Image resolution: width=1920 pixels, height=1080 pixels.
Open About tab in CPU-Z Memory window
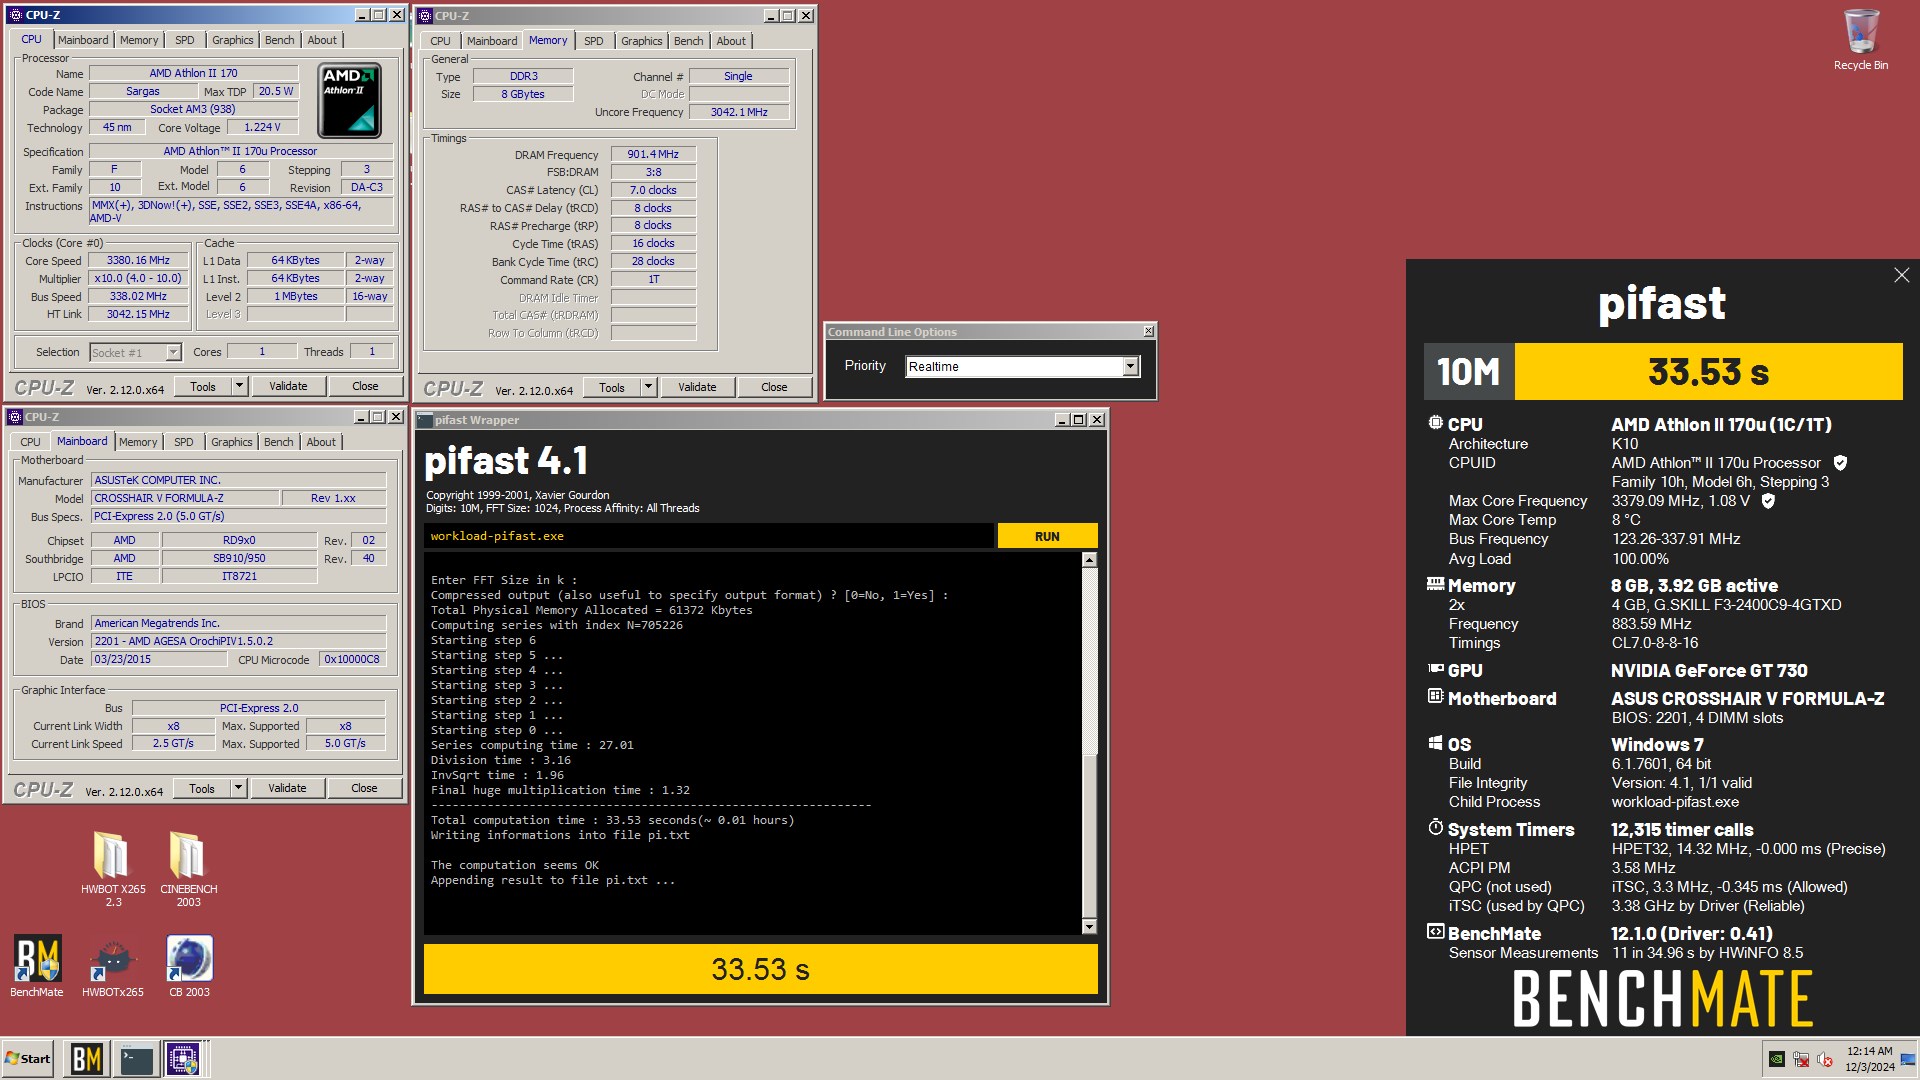pyautogui.click(x=731, y=41)
